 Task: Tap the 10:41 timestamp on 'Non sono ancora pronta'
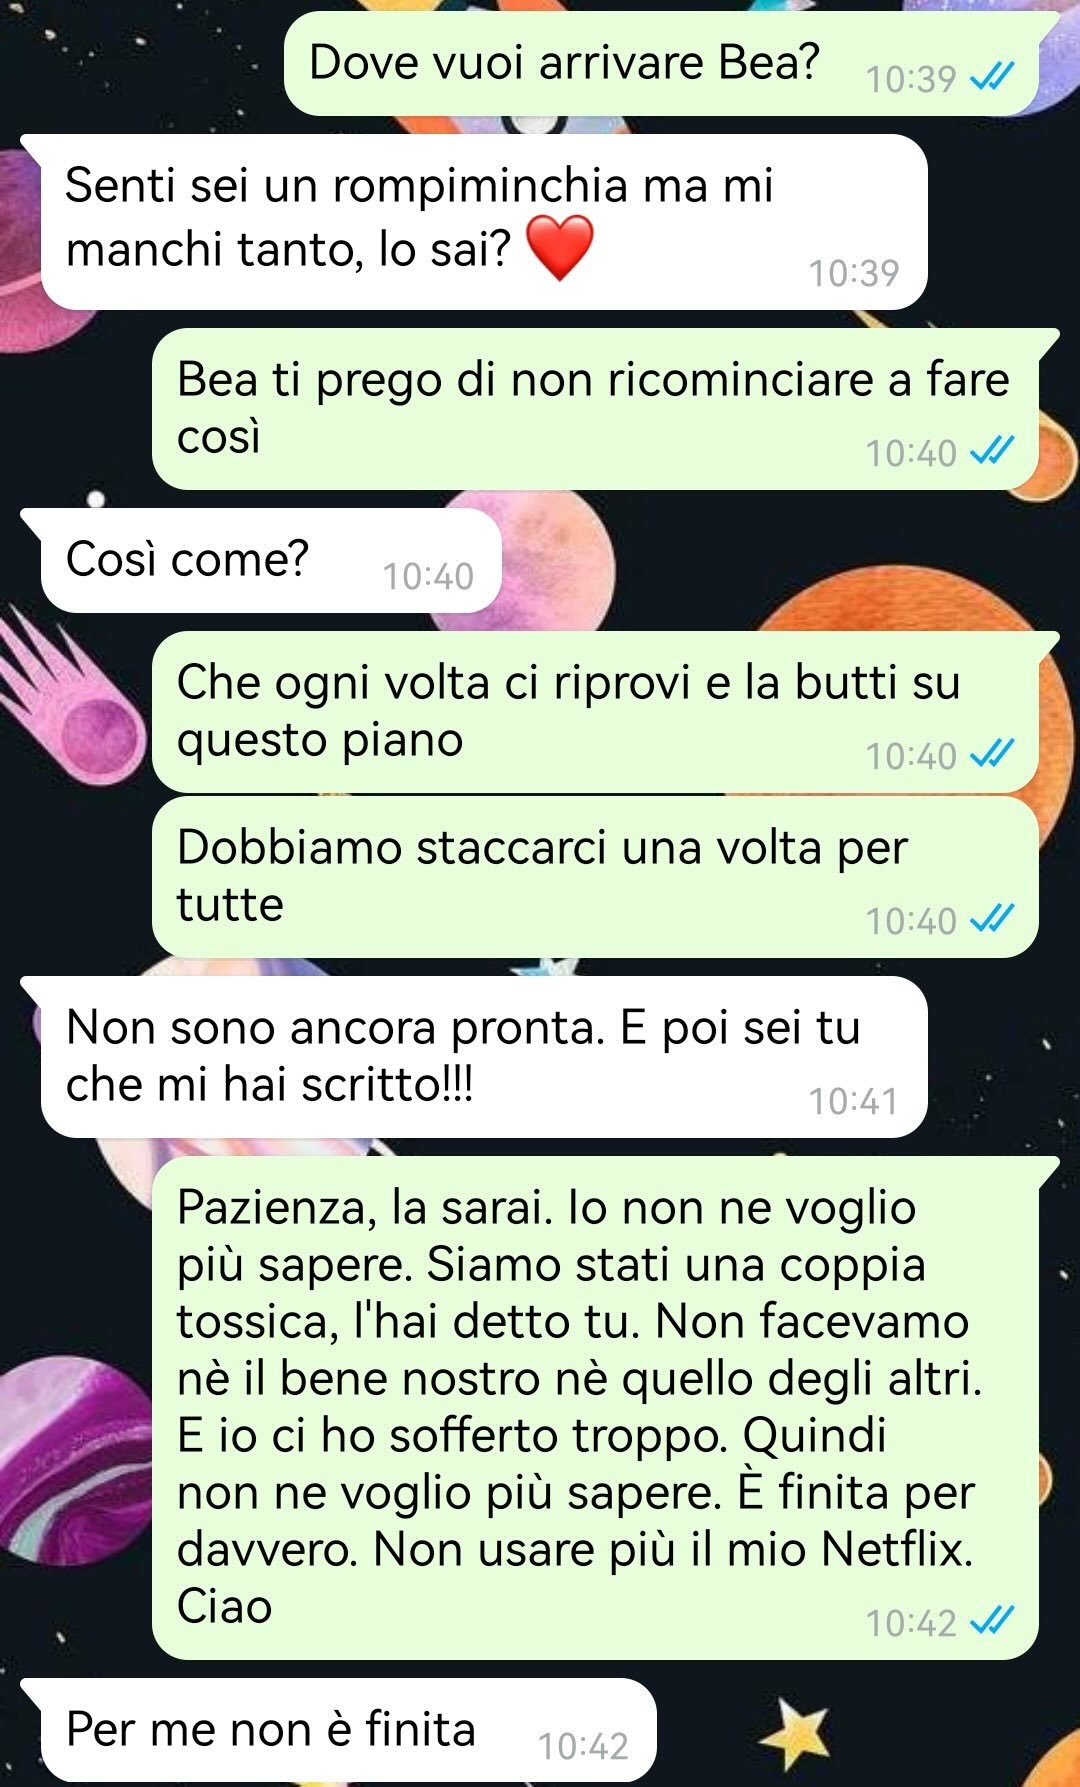pyautogui.click(x=853, y=1101)
